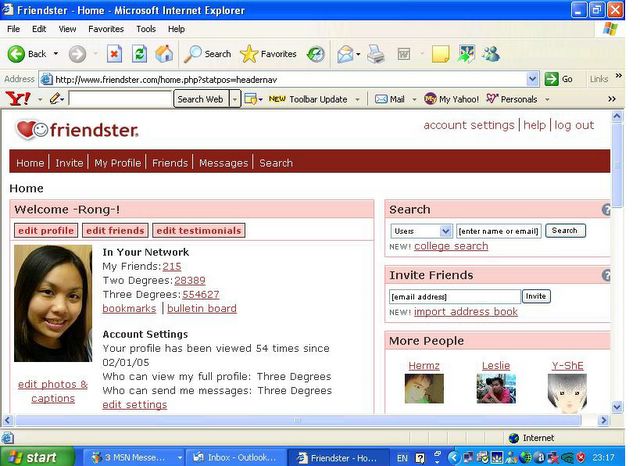Open My Yahoo! toolbar button

451,99
